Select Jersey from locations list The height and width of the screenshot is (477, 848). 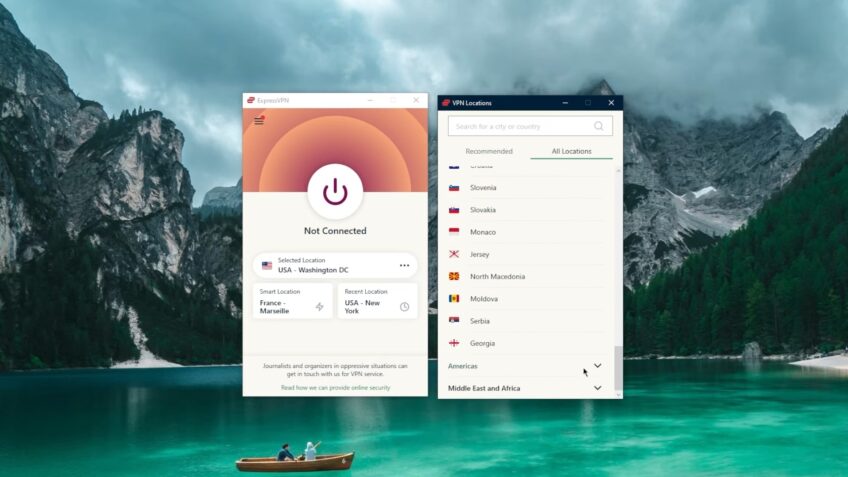pos(526,254)
